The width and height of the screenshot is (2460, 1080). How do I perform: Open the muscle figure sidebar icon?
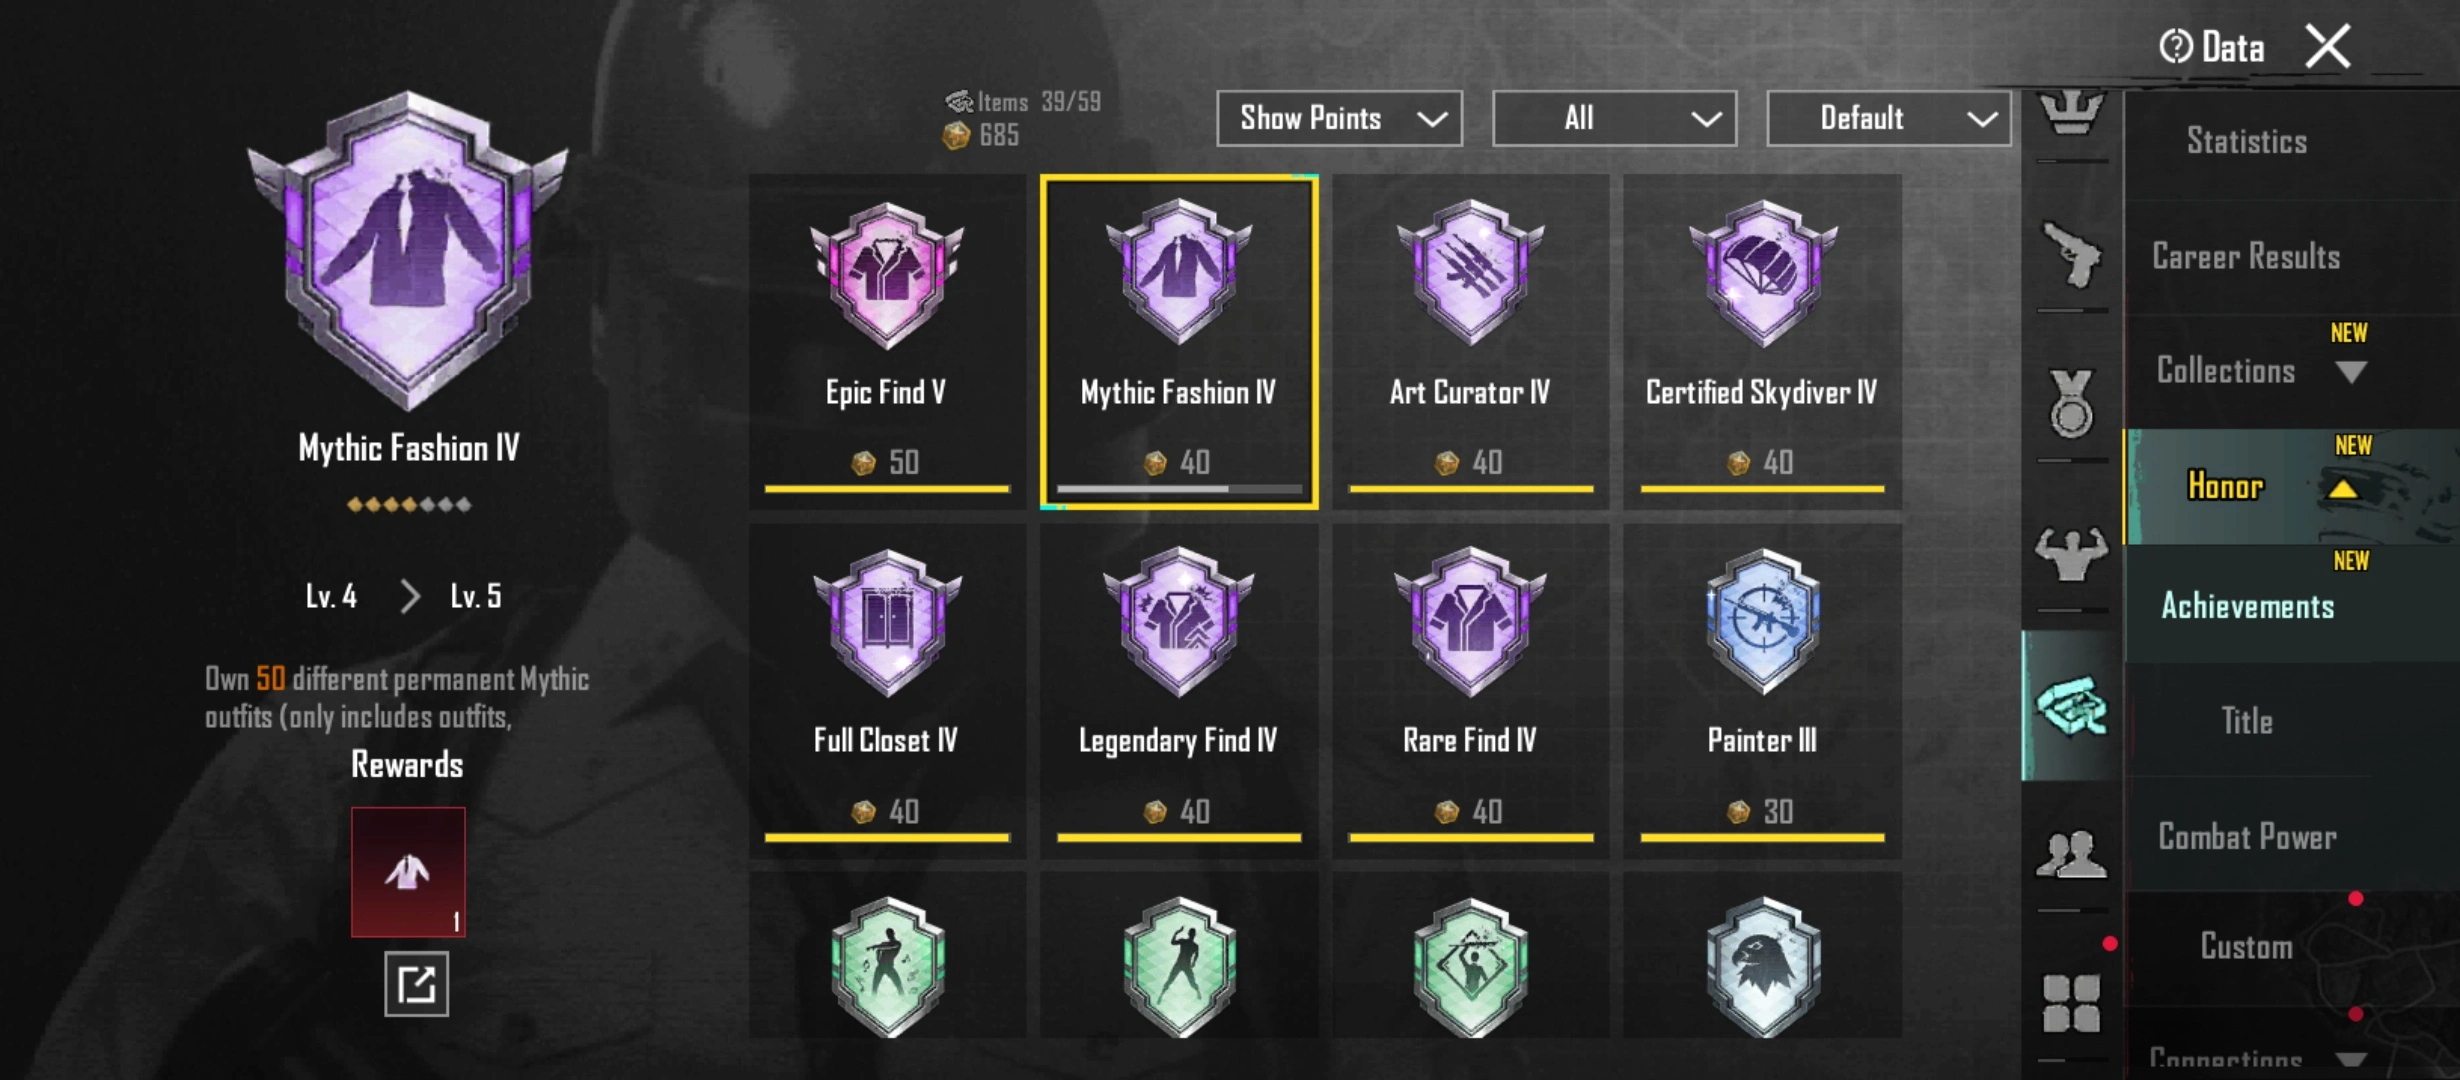pos(2072,554)
